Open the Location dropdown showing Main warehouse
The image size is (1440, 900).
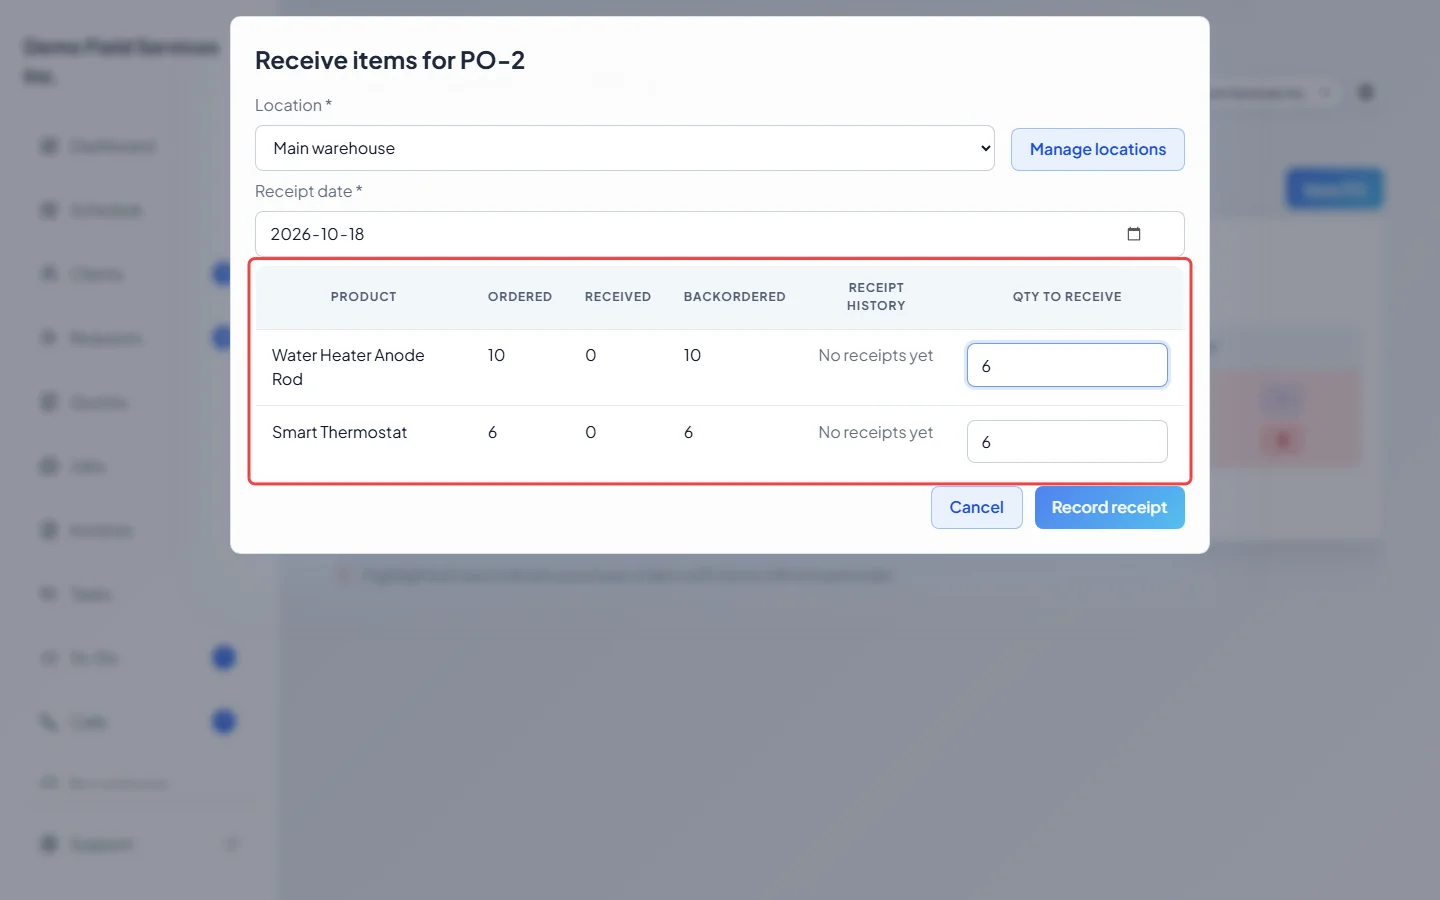[624, 148]
